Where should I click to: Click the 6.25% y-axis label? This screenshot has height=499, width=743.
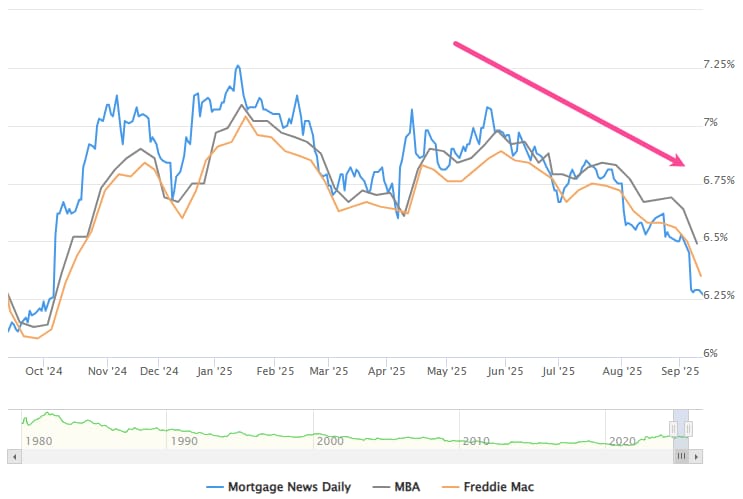719,295
